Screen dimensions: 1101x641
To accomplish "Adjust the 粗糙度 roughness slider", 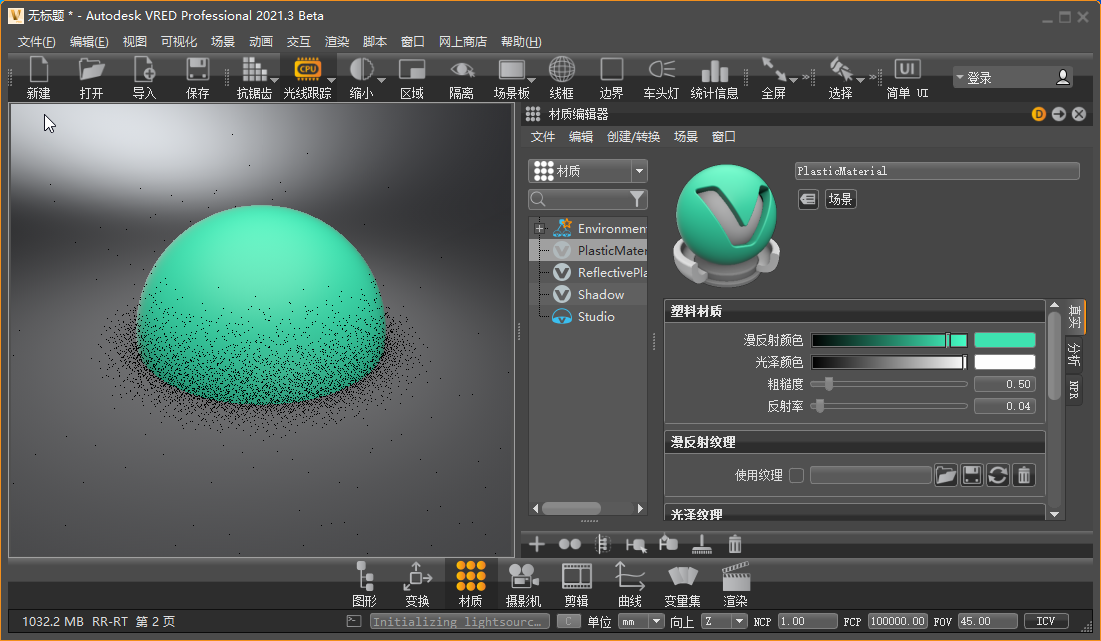I will pos(889,384).
